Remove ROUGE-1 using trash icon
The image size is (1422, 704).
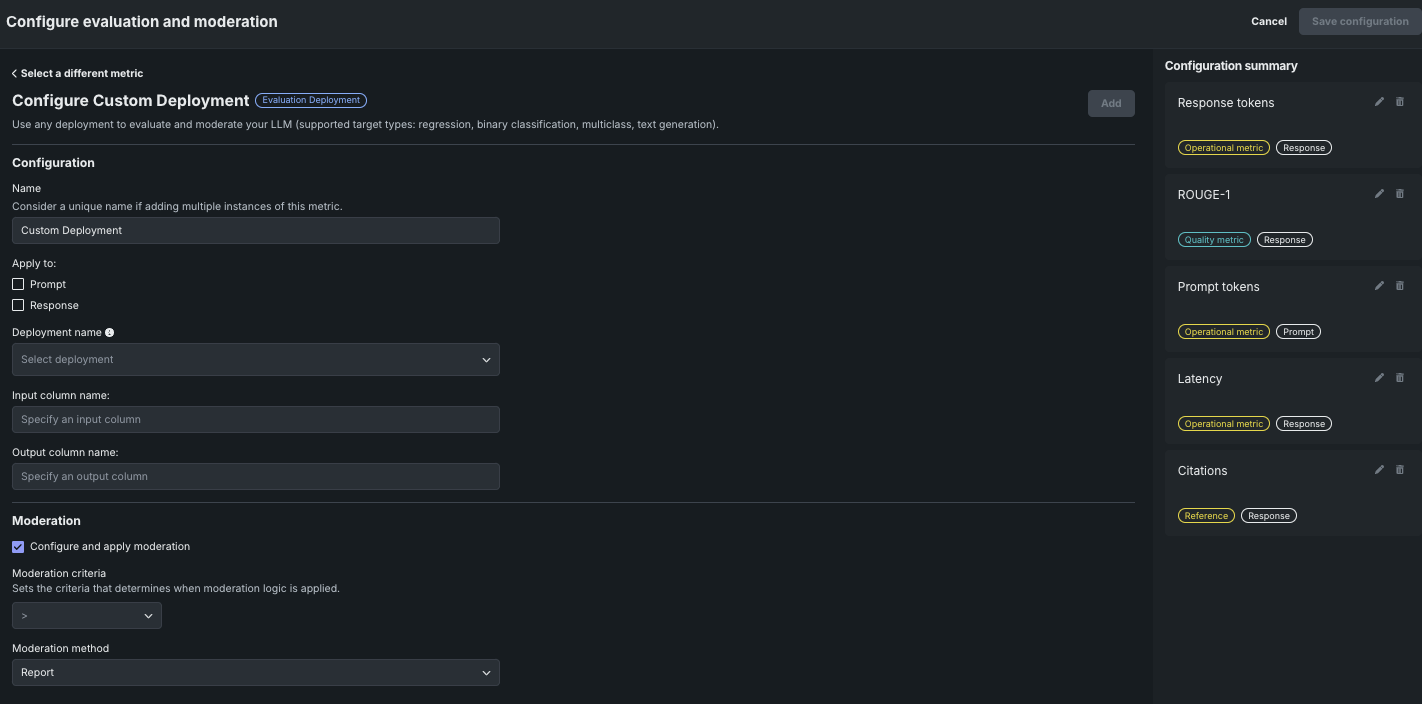(x=1399, y=194)
